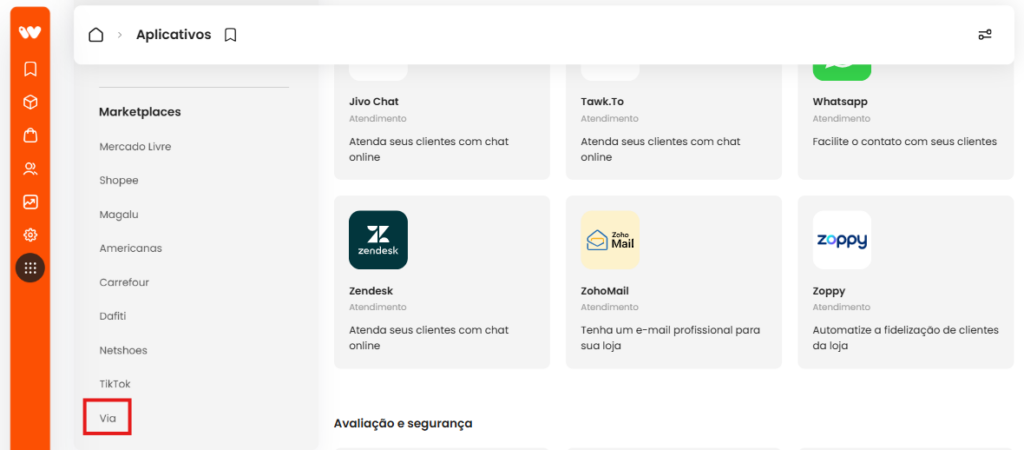Open TikTok marketplace option
The height and width of the screenshot is (450, 1024).
tap(115, 384)
